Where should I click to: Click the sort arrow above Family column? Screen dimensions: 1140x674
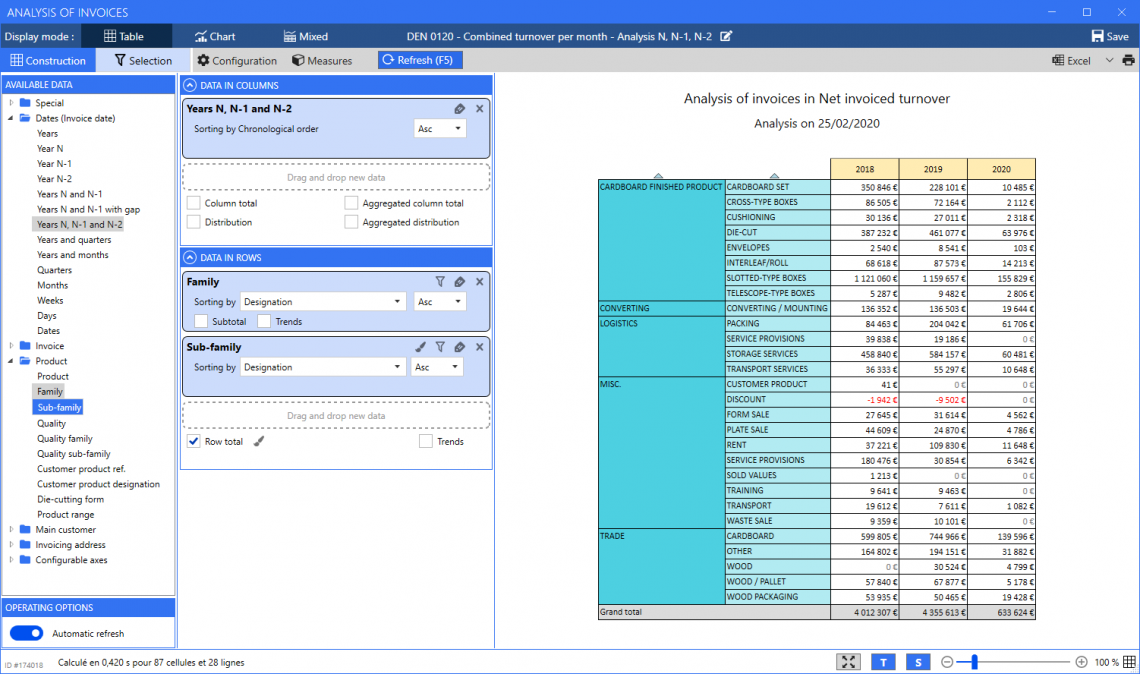tap(658, 176)
